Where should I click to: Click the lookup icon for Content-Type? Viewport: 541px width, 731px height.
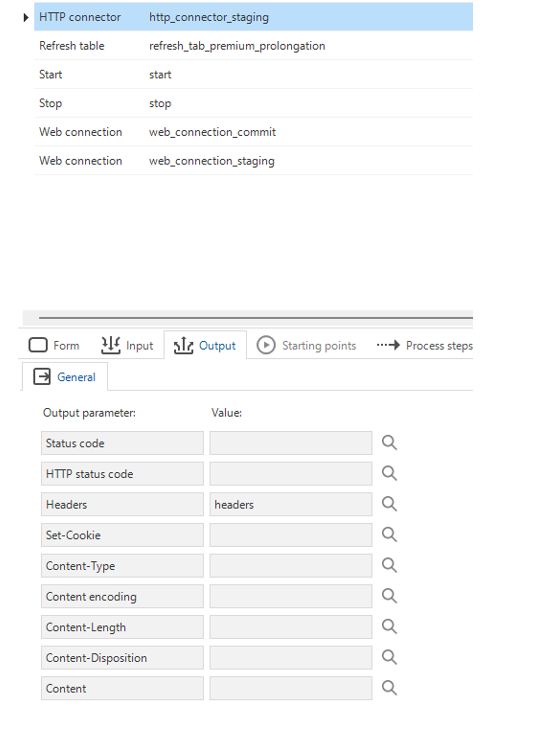(389, 565)
